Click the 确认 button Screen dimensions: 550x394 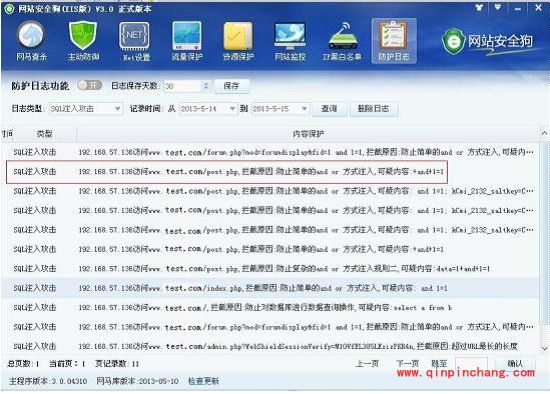tap(515, 363)
